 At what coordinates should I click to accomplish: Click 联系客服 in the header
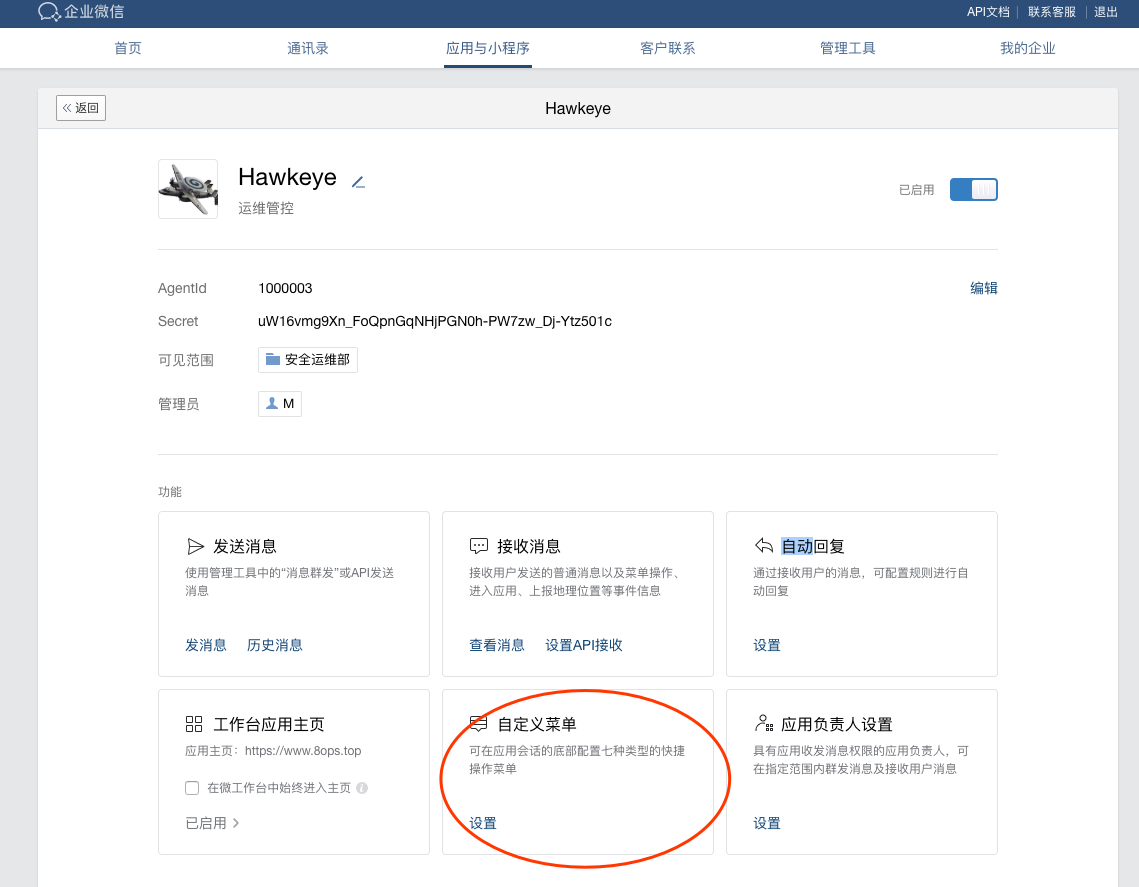[1051, 12]
